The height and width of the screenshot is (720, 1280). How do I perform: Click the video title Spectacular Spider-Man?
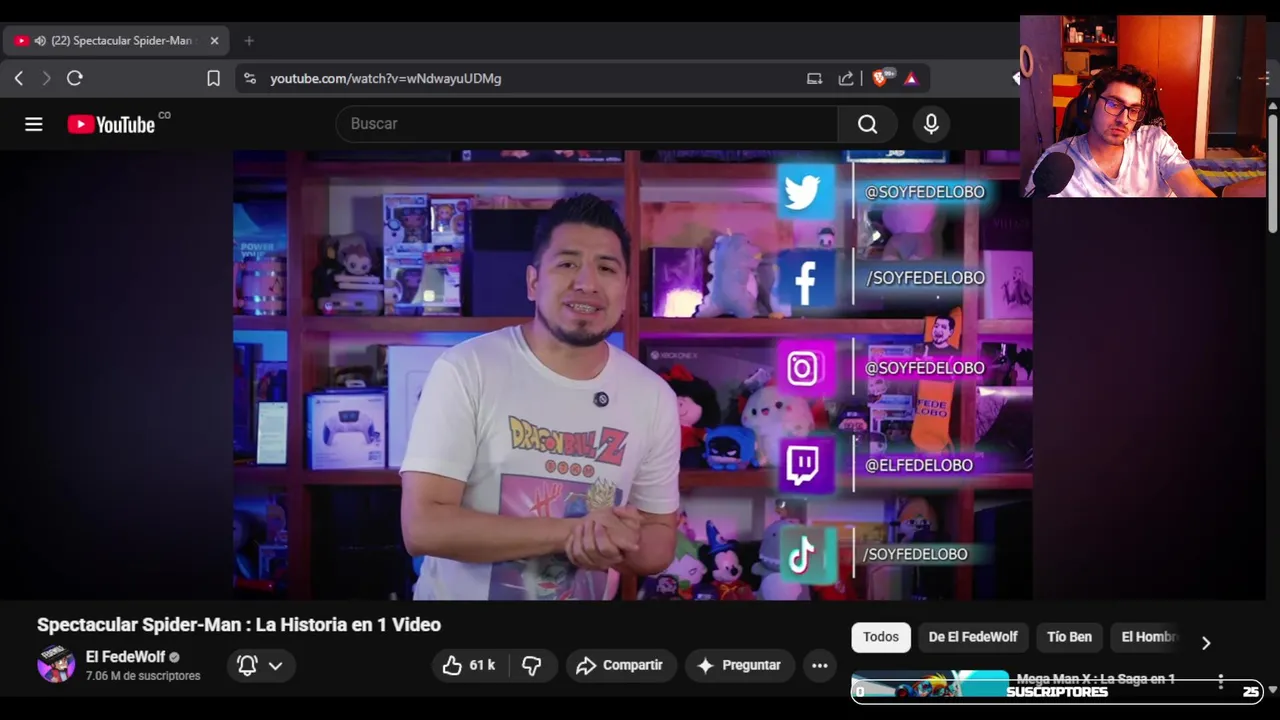(x=239, y=625)
